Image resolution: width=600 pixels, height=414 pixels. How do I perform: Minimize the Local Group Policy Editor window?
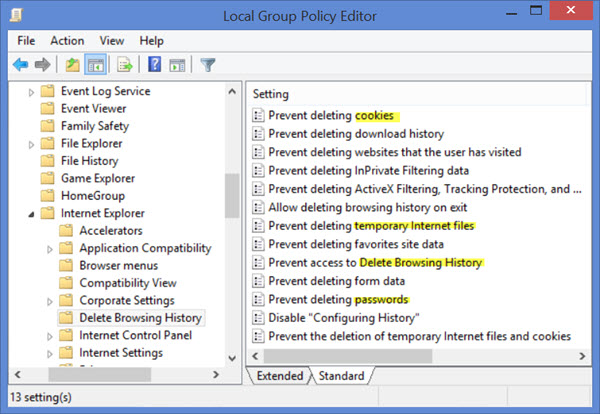512,12
